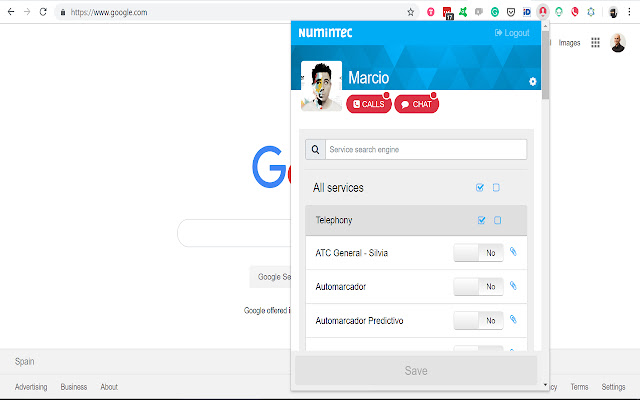Open the Pocket extension icon
Viewport: 640px width, 400px height.
[x=511, y=12]
